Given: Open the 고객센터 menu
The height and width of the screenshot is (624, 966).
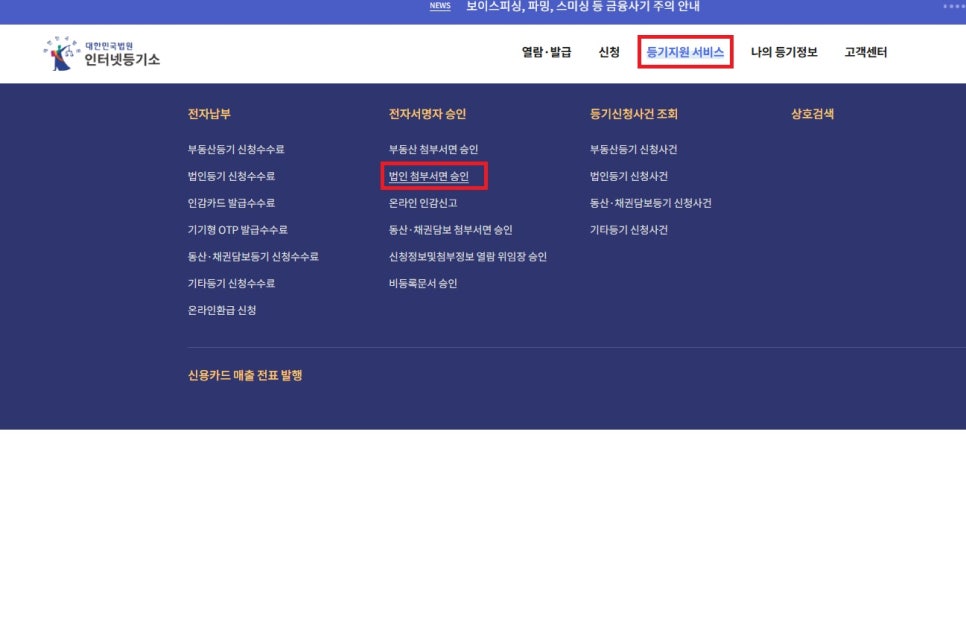Looking at the screenshot, I should point(866,52).
